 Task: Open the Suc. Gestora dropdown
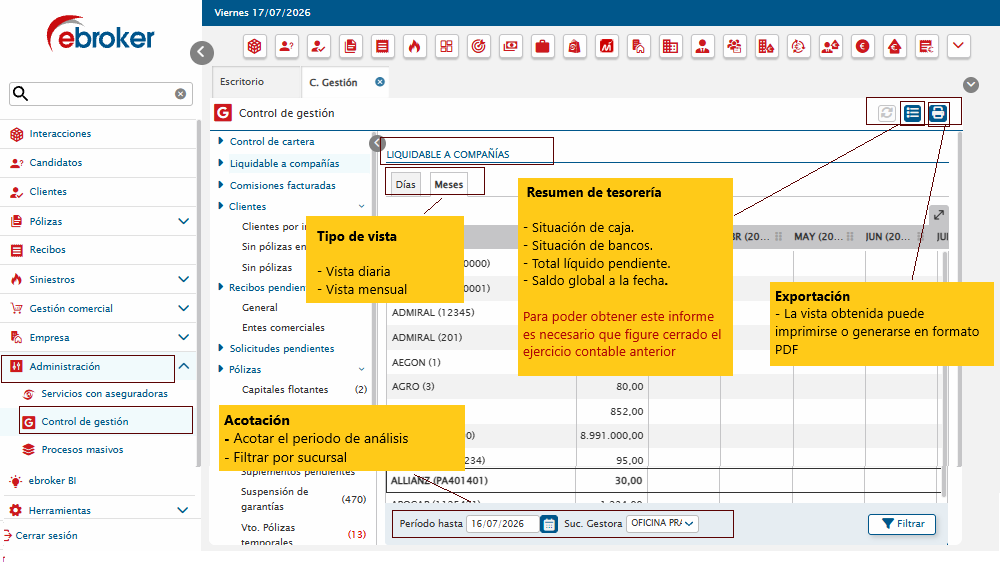(662, 524)
